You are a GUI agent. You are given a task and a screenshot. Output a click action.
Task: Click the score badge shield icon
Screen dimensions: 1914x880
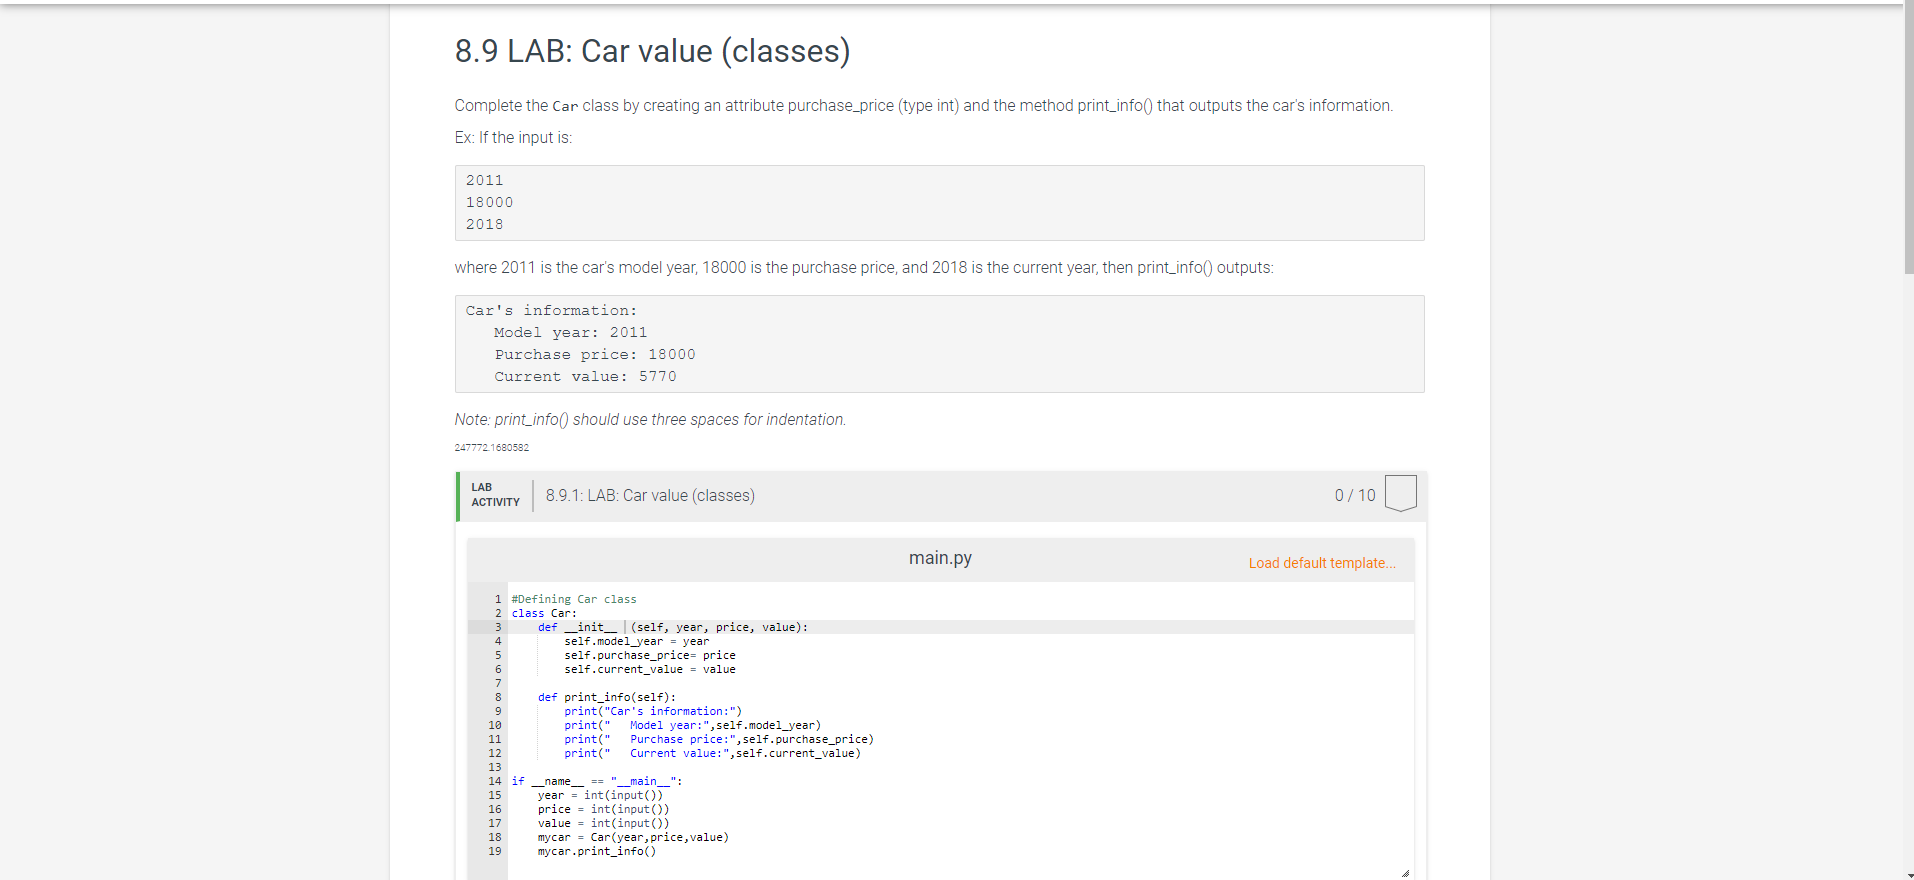click(x=1401, y=494)
